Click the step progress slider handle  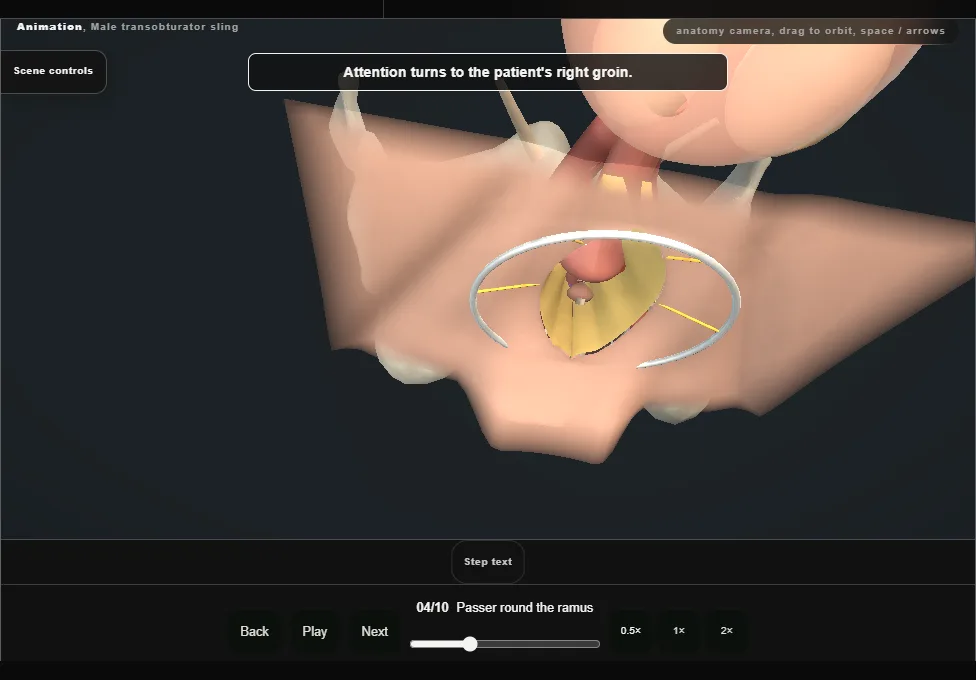pos(470,644)
